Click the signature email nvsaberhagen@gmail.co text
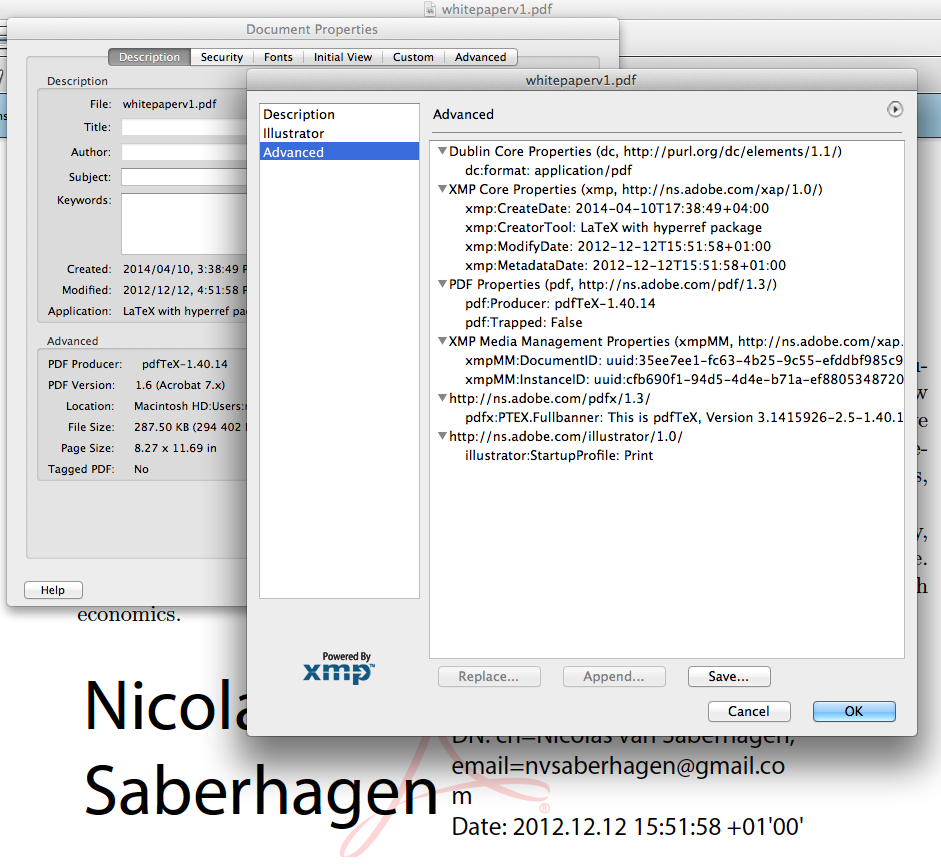This screenshot has width=941, height=865. click(618, 766)
